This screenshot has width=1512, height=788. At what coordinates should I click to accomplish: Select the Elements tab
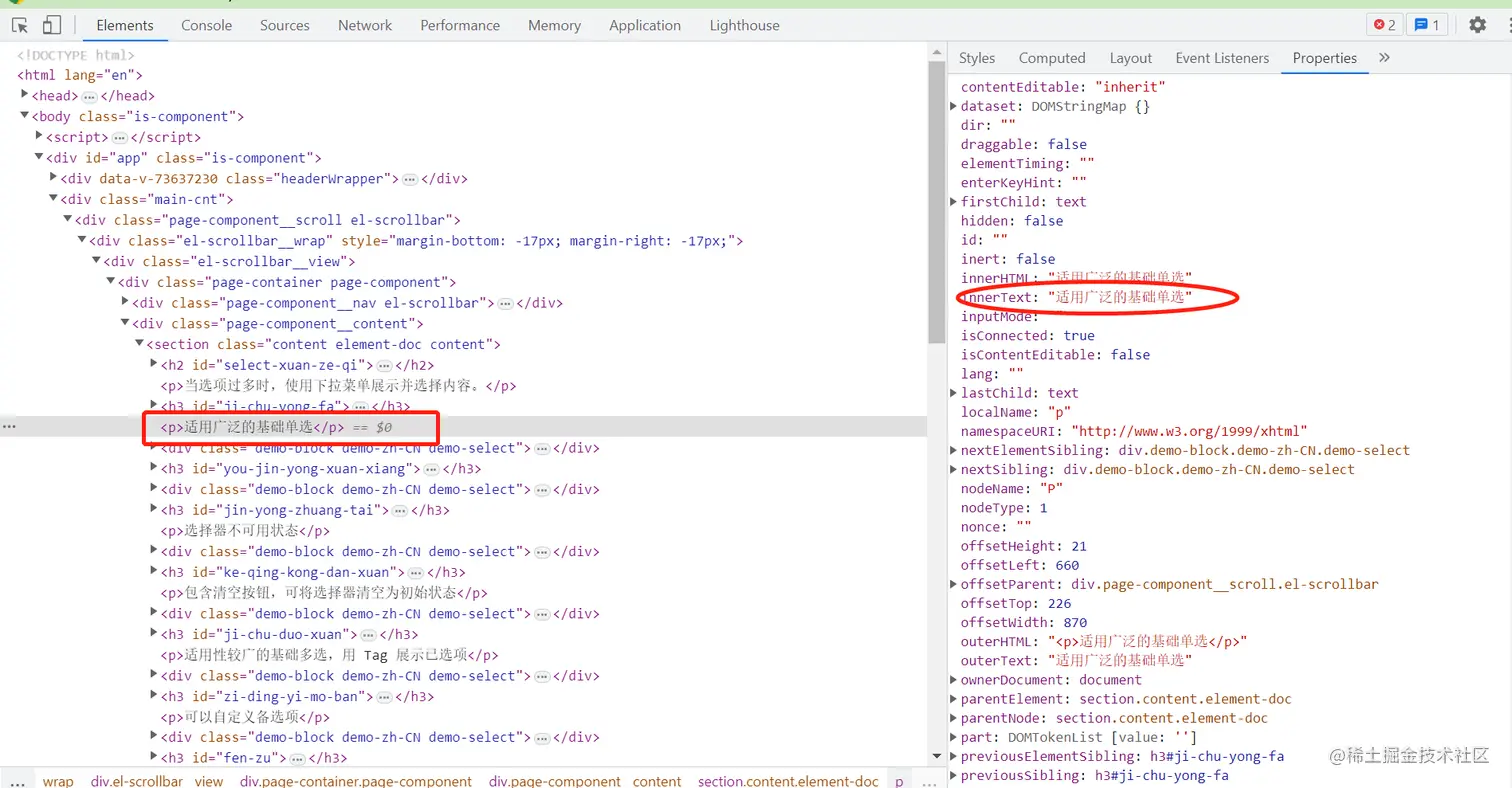pos(125,25)
